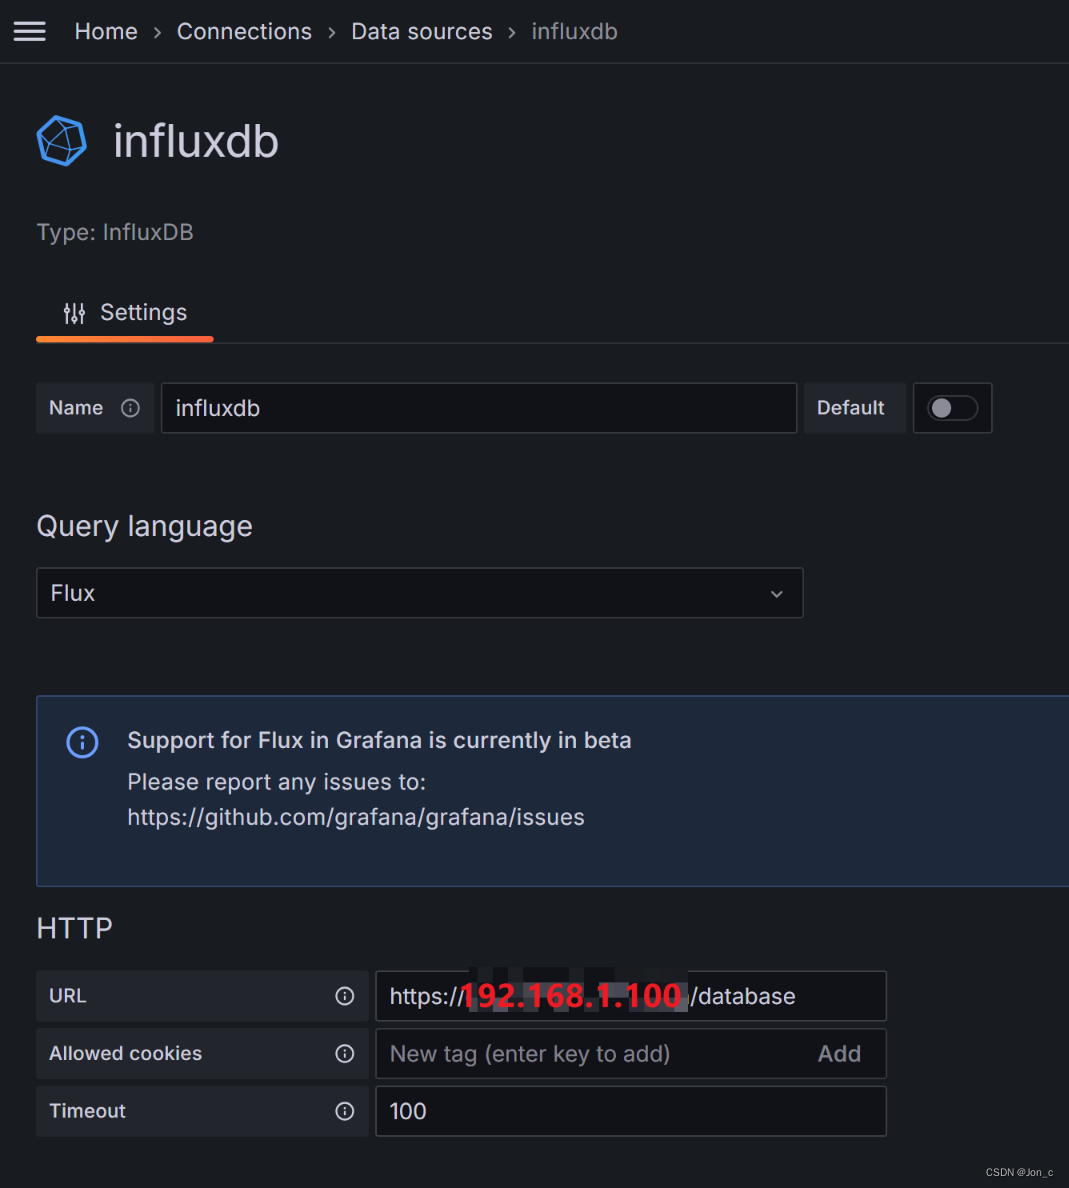Click the 'Type: InfluxDB' text

[x=115, y=233]
